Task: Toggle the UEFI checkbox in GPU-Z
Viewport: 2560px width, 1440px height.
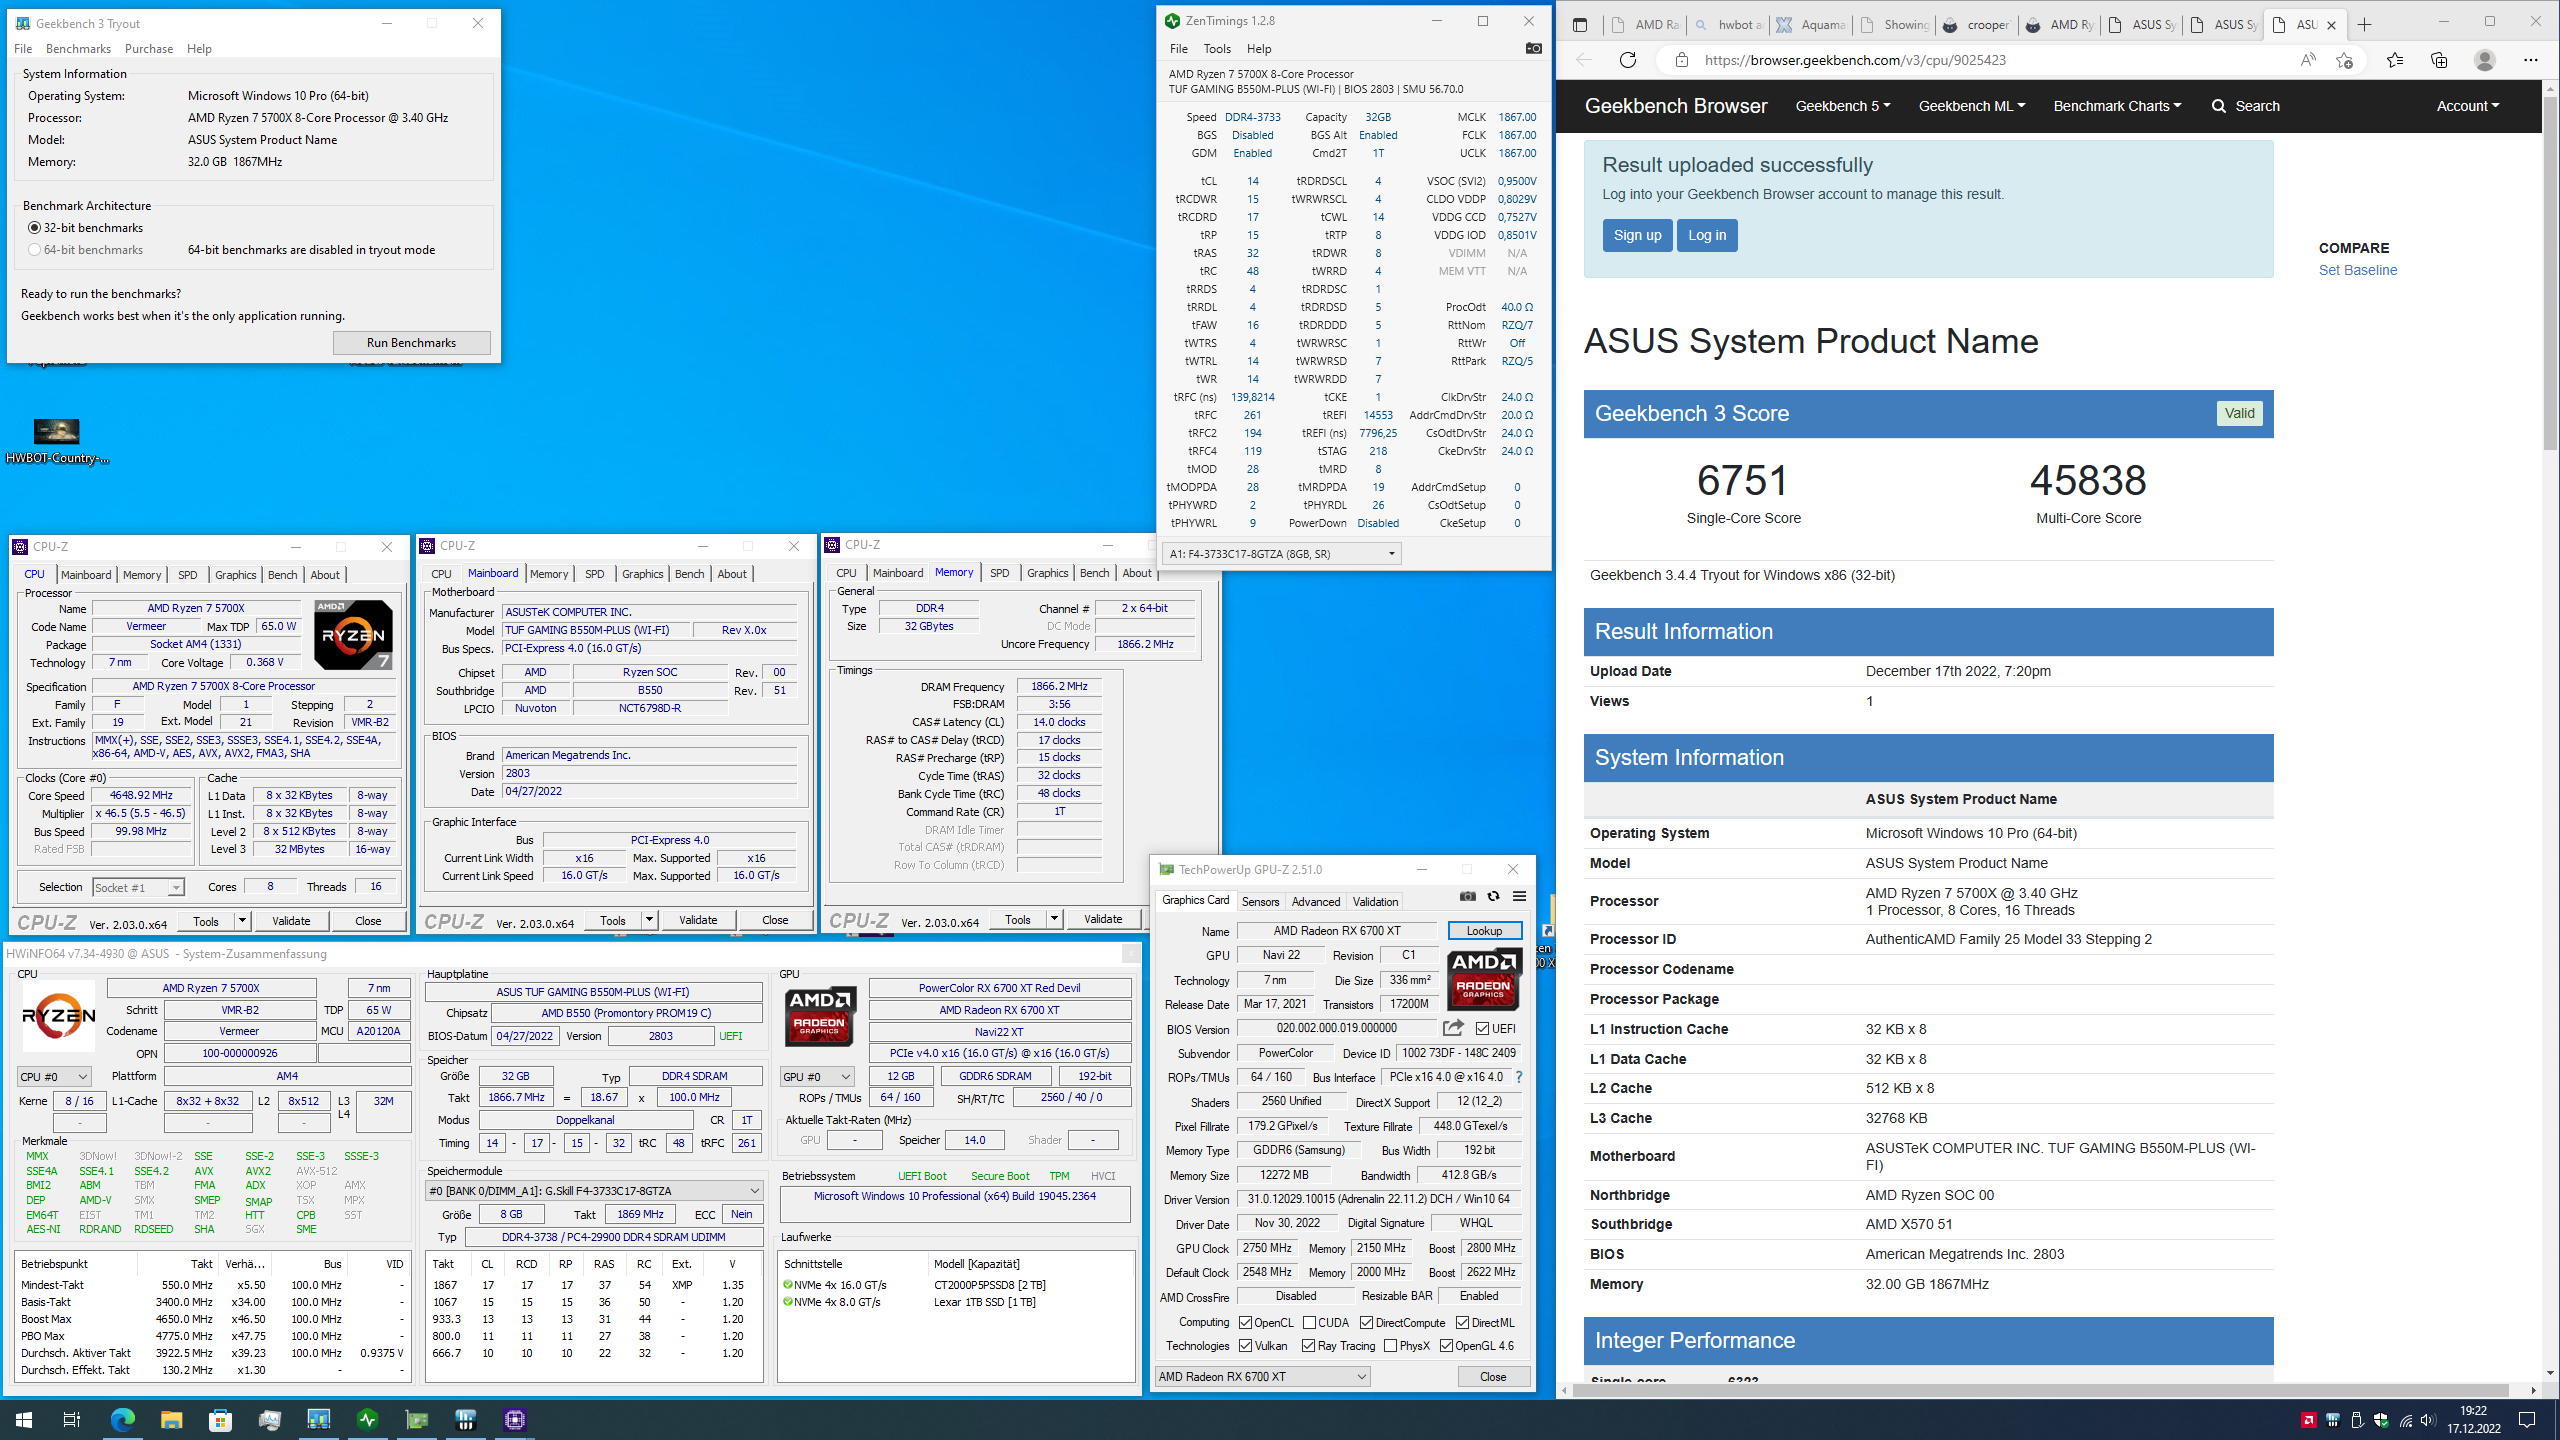Action: [1482, 1028]
